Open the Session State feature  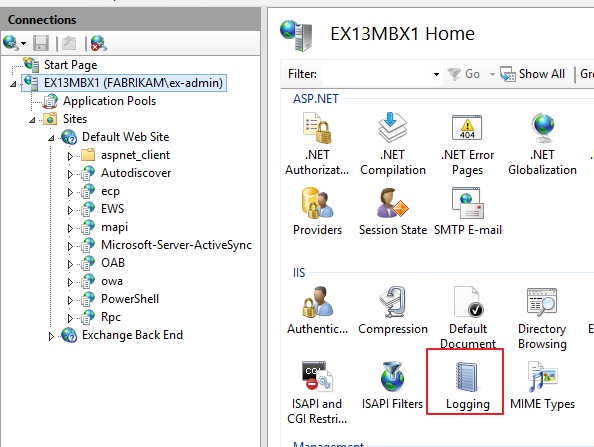coord(393,211)
